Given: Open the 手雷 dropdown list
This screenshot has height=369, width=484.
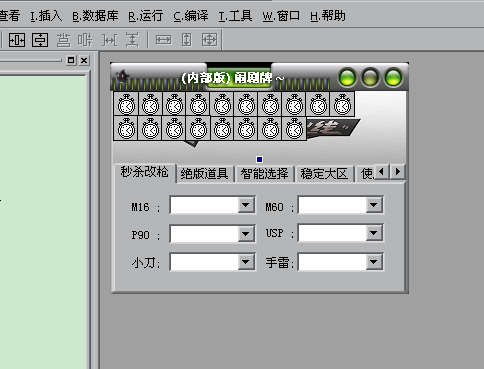Looking at the screenshot, I should tap(374, 262).
